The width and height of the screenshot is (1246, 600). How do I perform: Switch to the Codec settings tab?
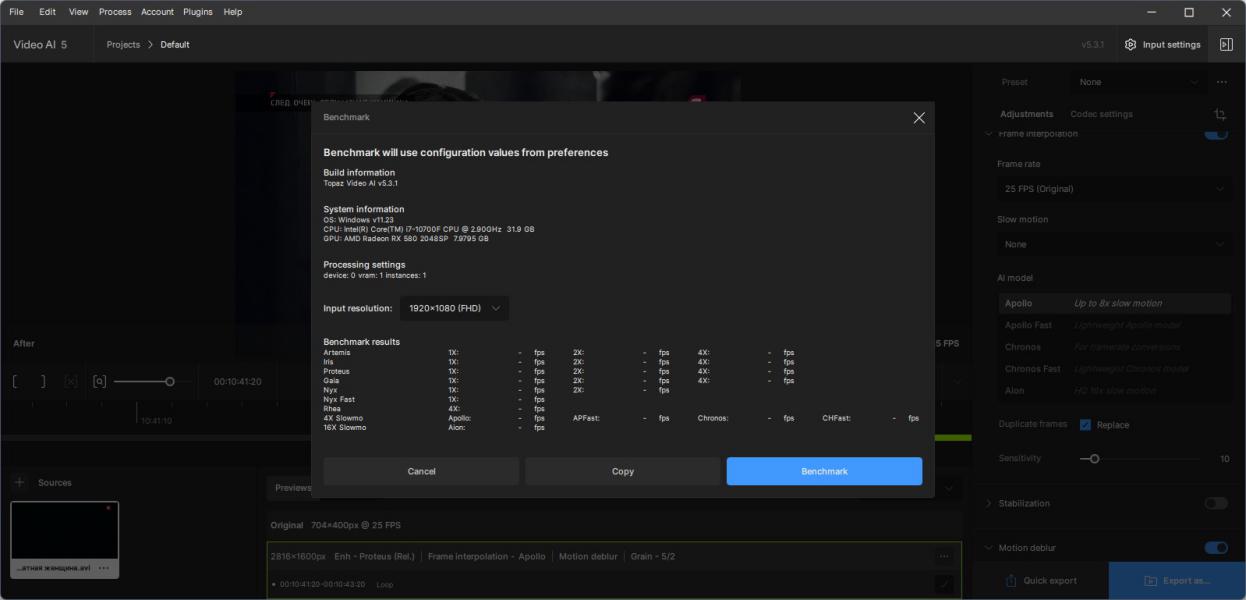click(x=1101, y=114)
